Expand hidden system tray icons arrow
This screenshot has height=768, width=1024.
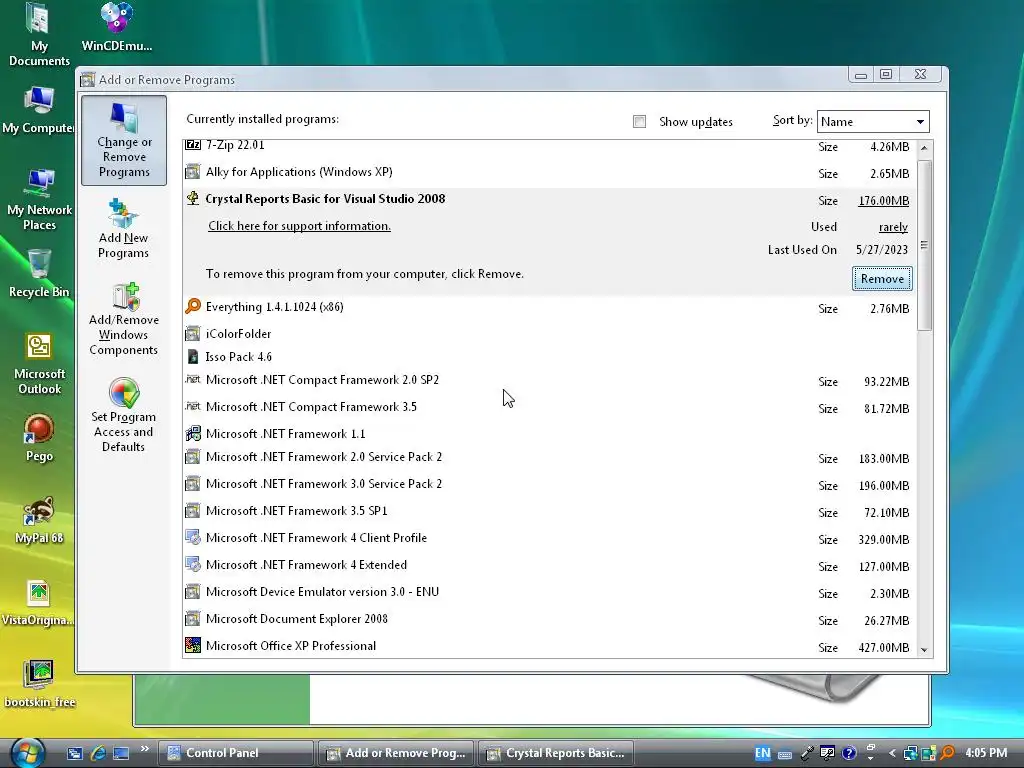coord(892,753)
